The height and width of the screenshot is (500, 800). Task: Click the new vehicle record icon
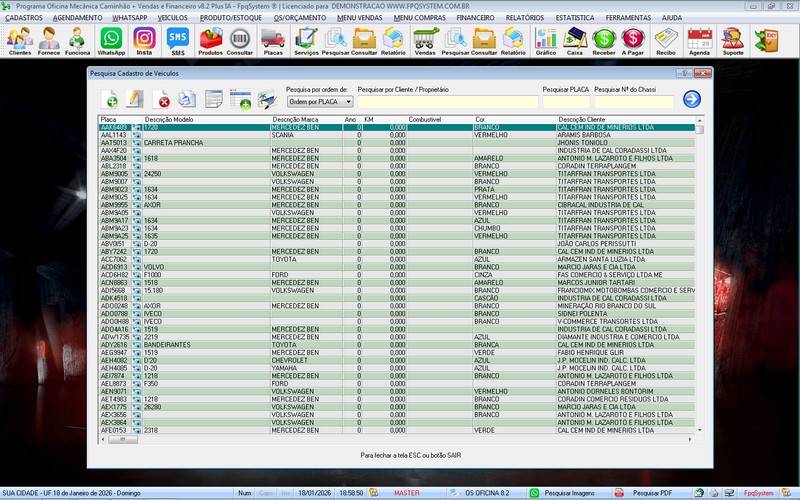110,98
